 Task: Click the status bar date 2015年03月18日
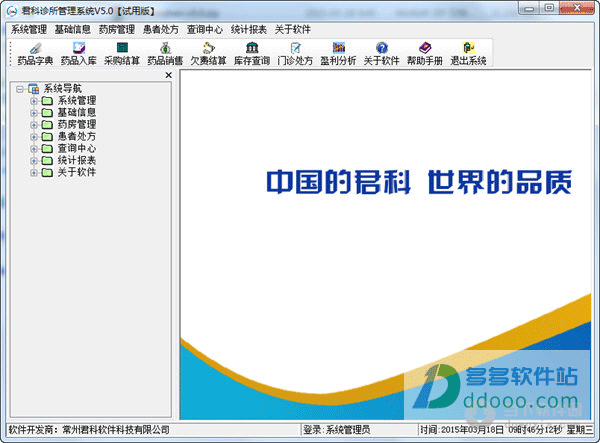point(473,430)
